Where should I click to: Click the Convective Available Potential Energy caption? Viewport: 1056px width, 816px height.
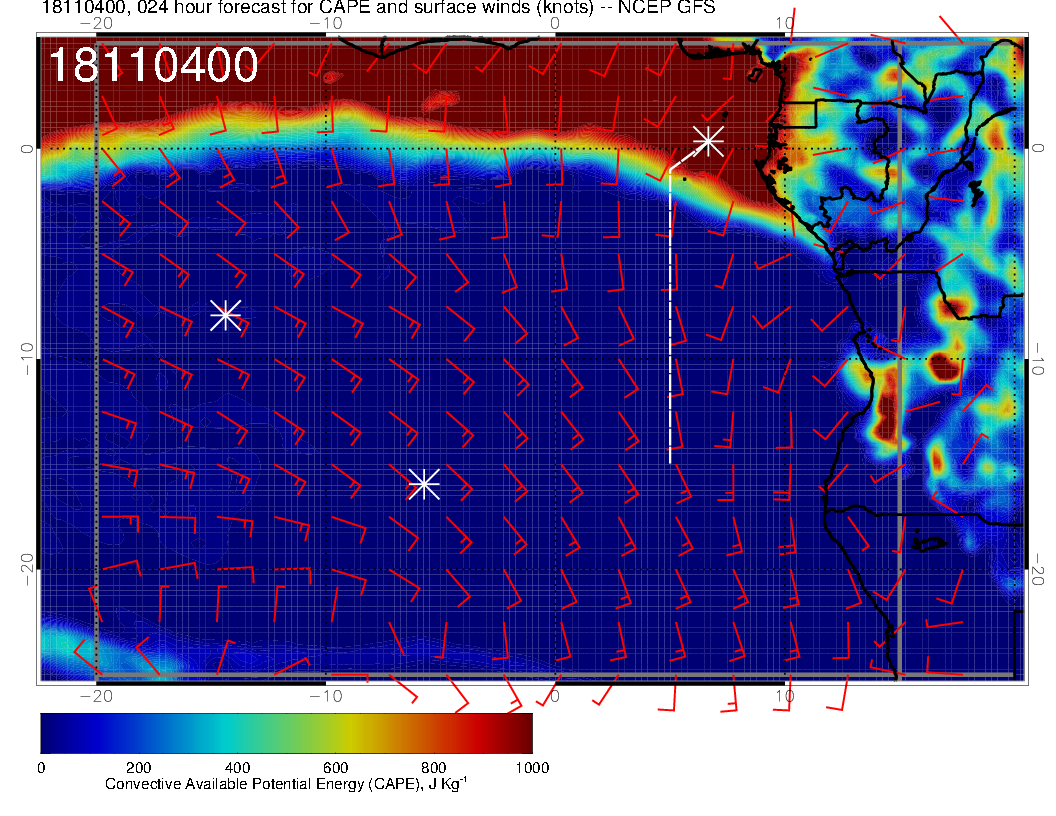point(285,786)
